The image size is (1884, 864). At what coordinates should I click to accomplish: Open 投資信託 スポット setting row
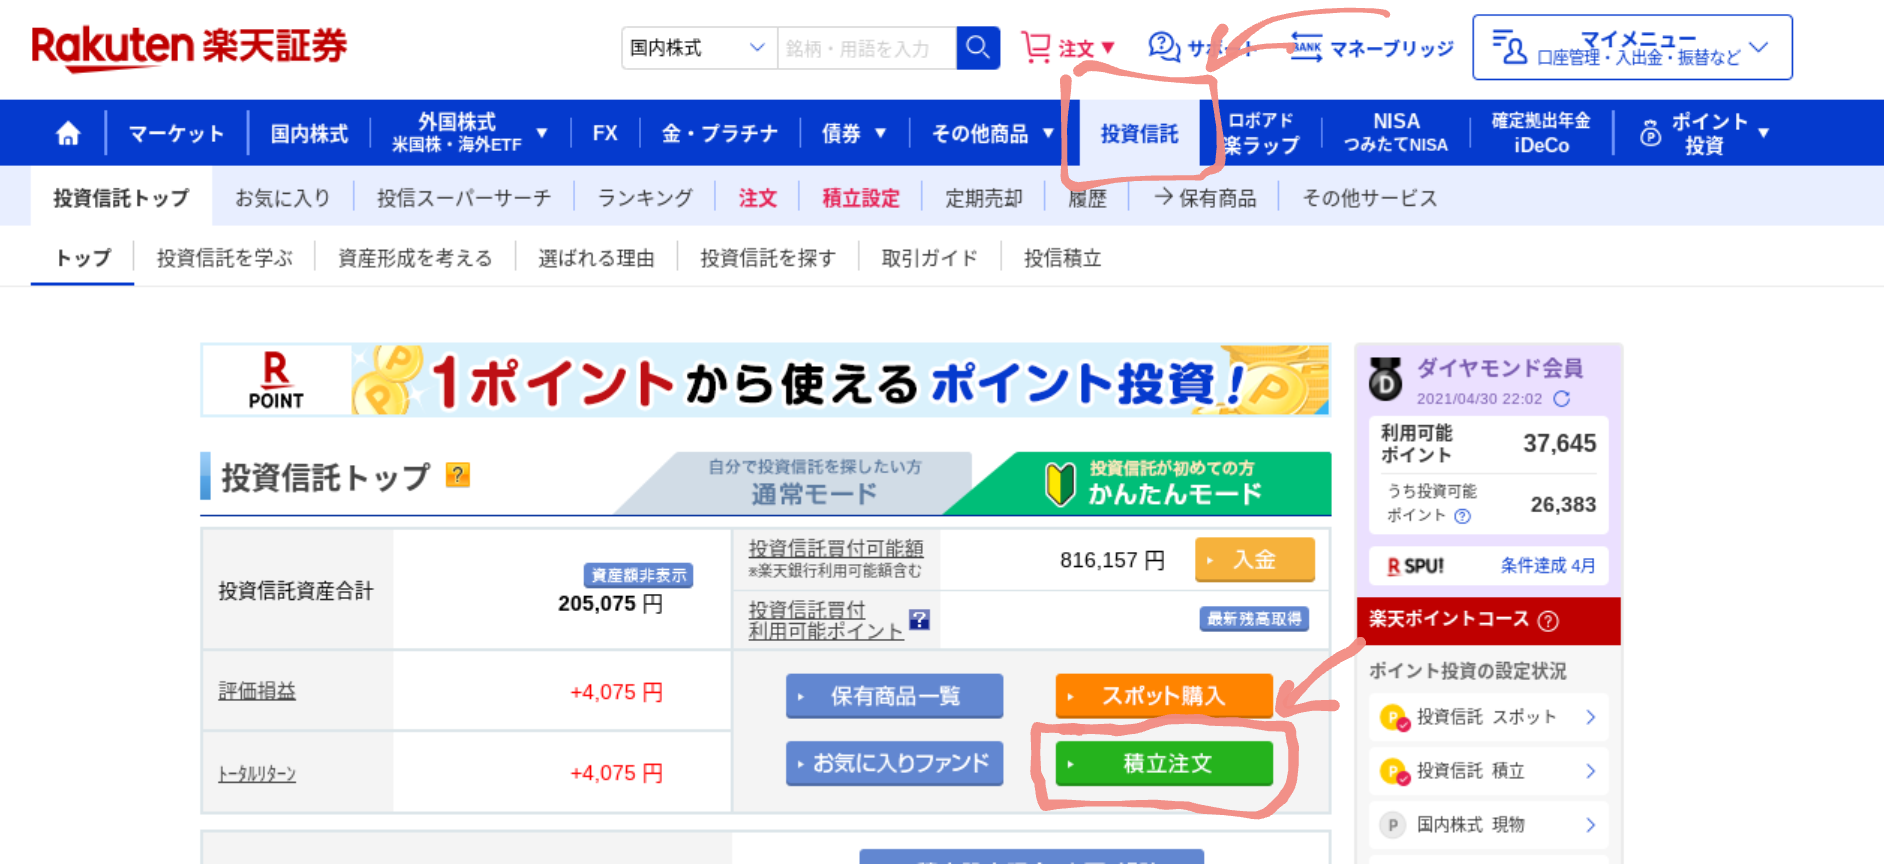point(1488,717)
